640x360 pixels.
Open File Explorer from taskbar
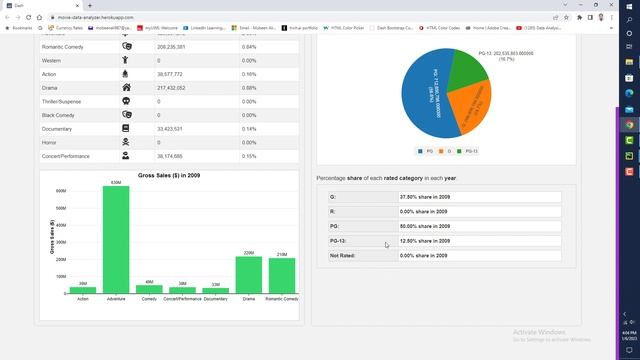(629, 62)
